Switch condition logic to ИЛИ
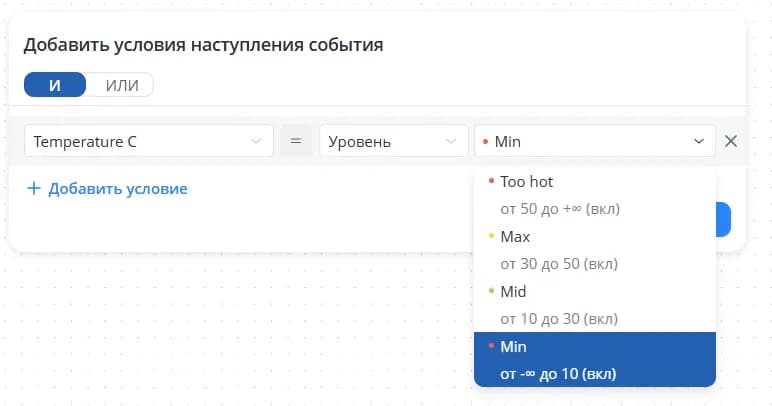 tap(122, 85)
